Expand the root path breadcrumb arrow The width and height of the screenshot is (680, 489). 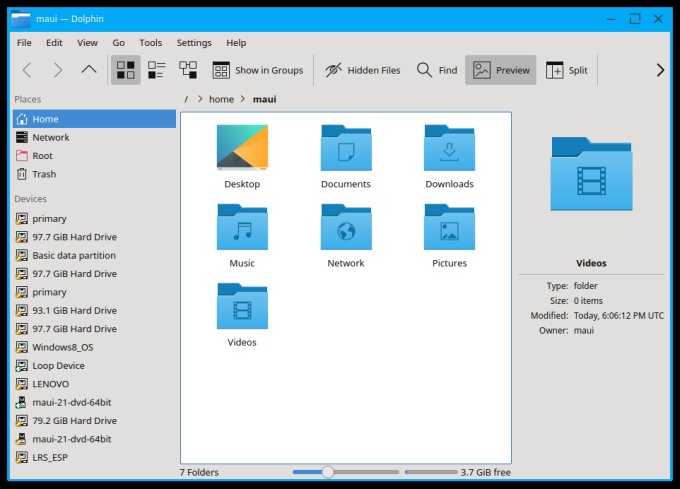200,99
